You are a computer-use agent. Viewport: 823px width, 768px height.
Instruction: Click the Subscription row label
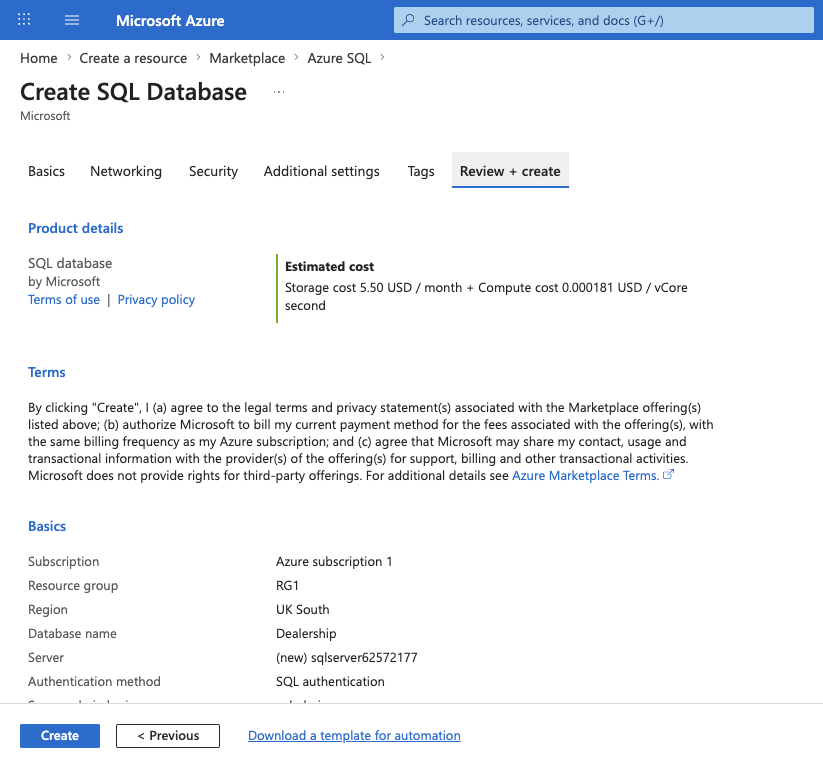coord(64,562)
